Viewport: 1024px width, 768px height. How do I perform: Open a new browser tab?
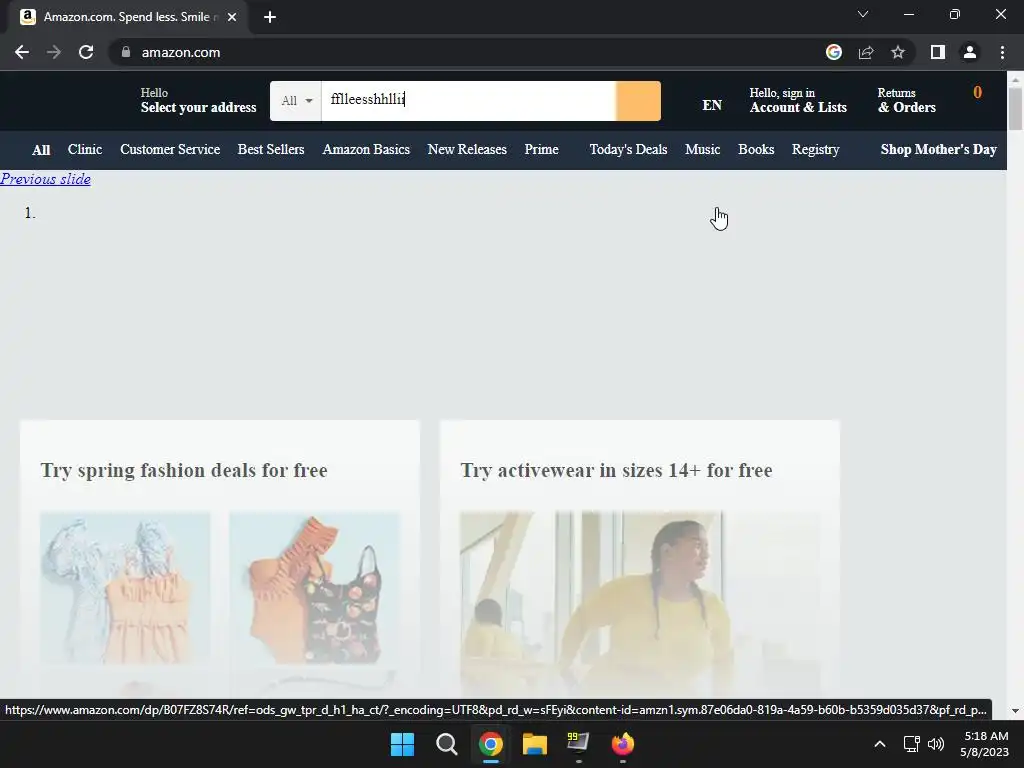pos(270,17)
